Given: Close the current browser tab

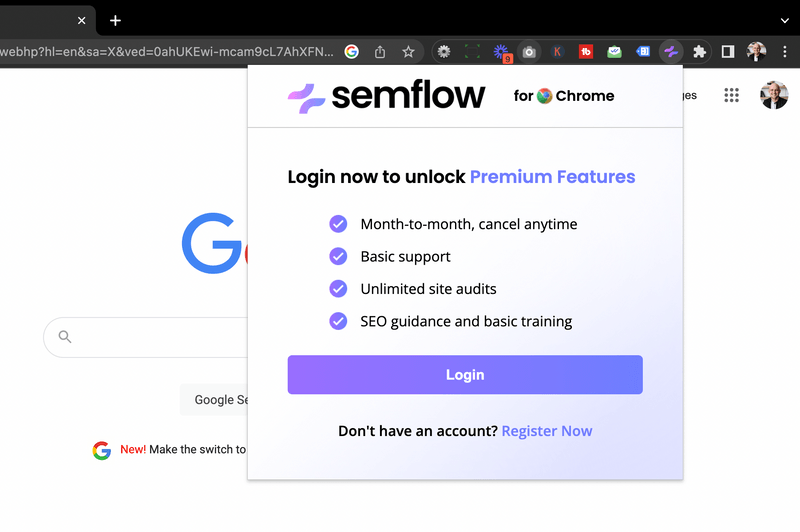Looking at the screenshot, I should pos(82,20).
